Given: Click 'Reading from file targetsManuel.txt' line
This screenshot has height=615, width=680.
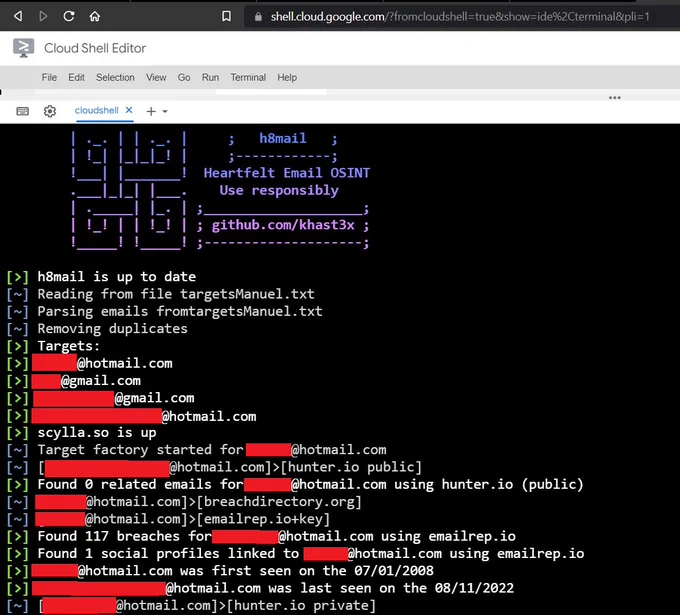Looking at the screenshot, I should point(176,294).
